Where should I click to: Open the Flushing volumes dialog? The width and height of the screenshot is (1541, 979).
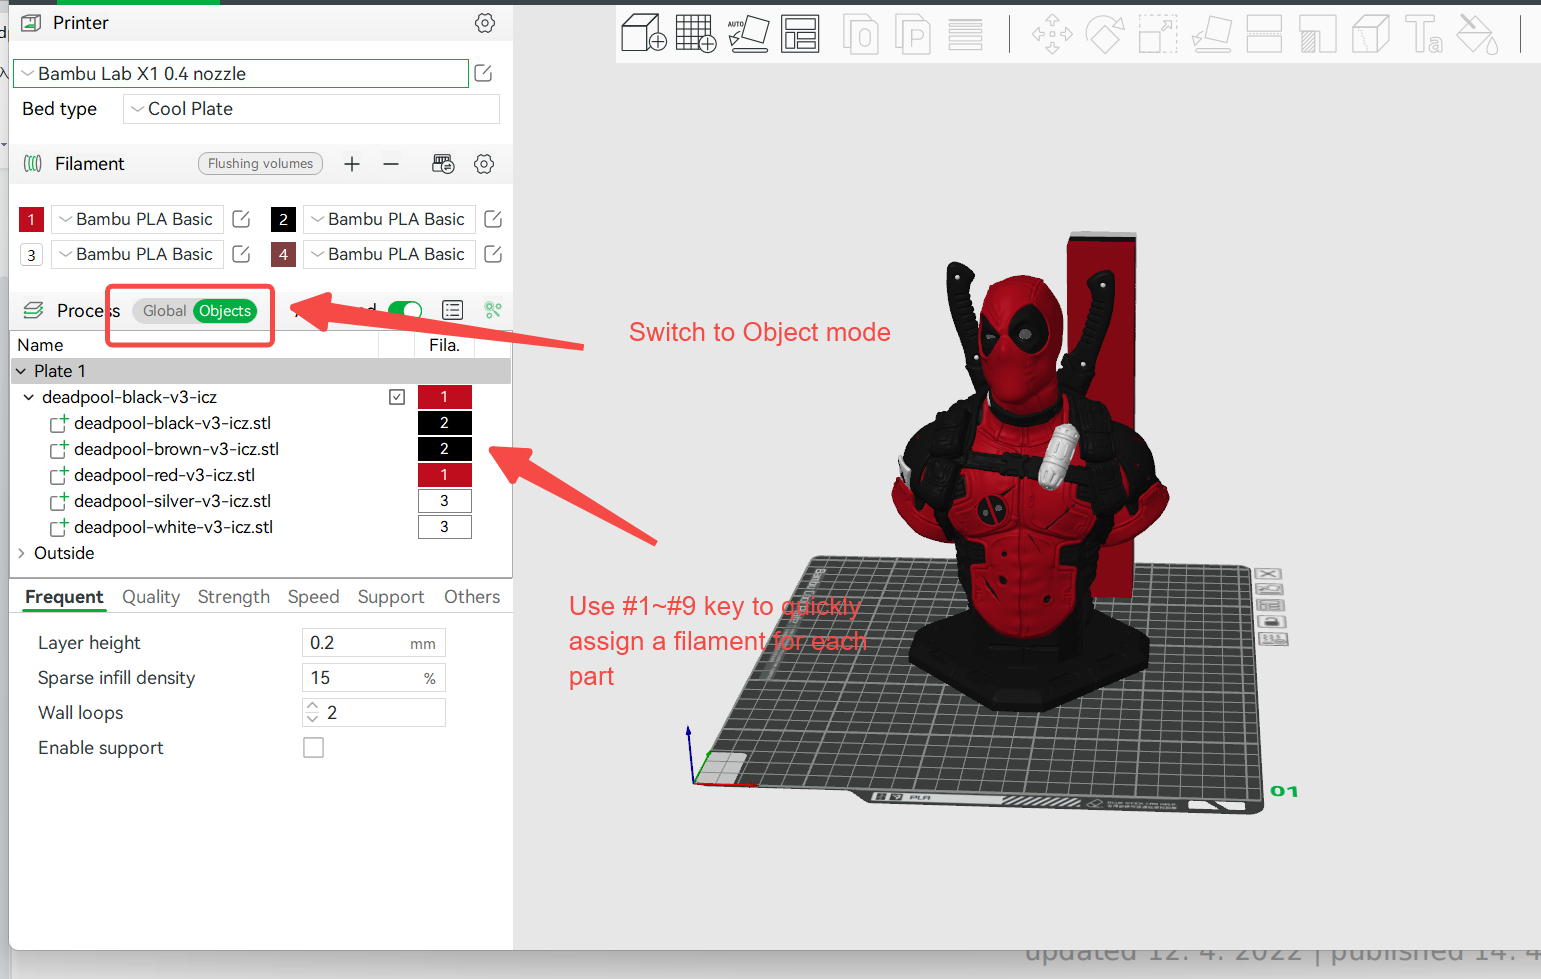[260, 163]
